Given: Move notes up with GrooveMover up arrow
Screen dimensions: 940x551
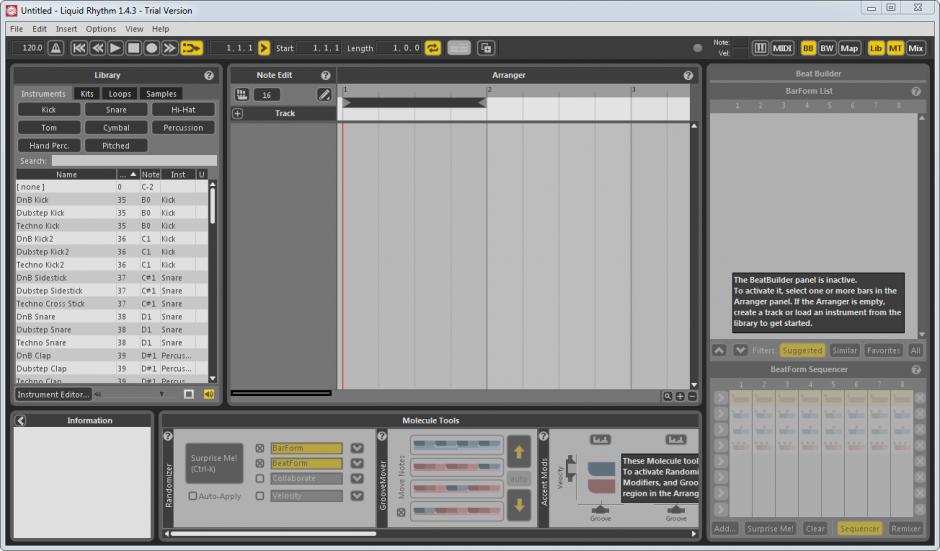Looking at the screenshot, I should (x=519, y=452).
